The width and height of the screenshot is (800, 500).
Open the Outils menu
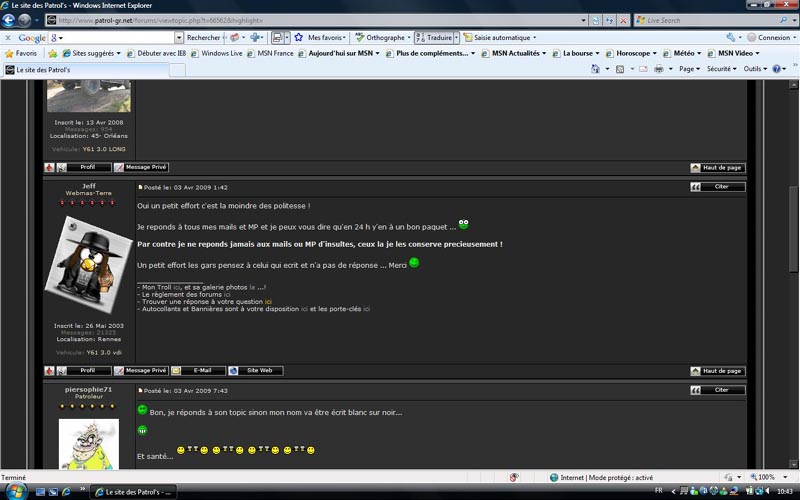coord(755,69)
